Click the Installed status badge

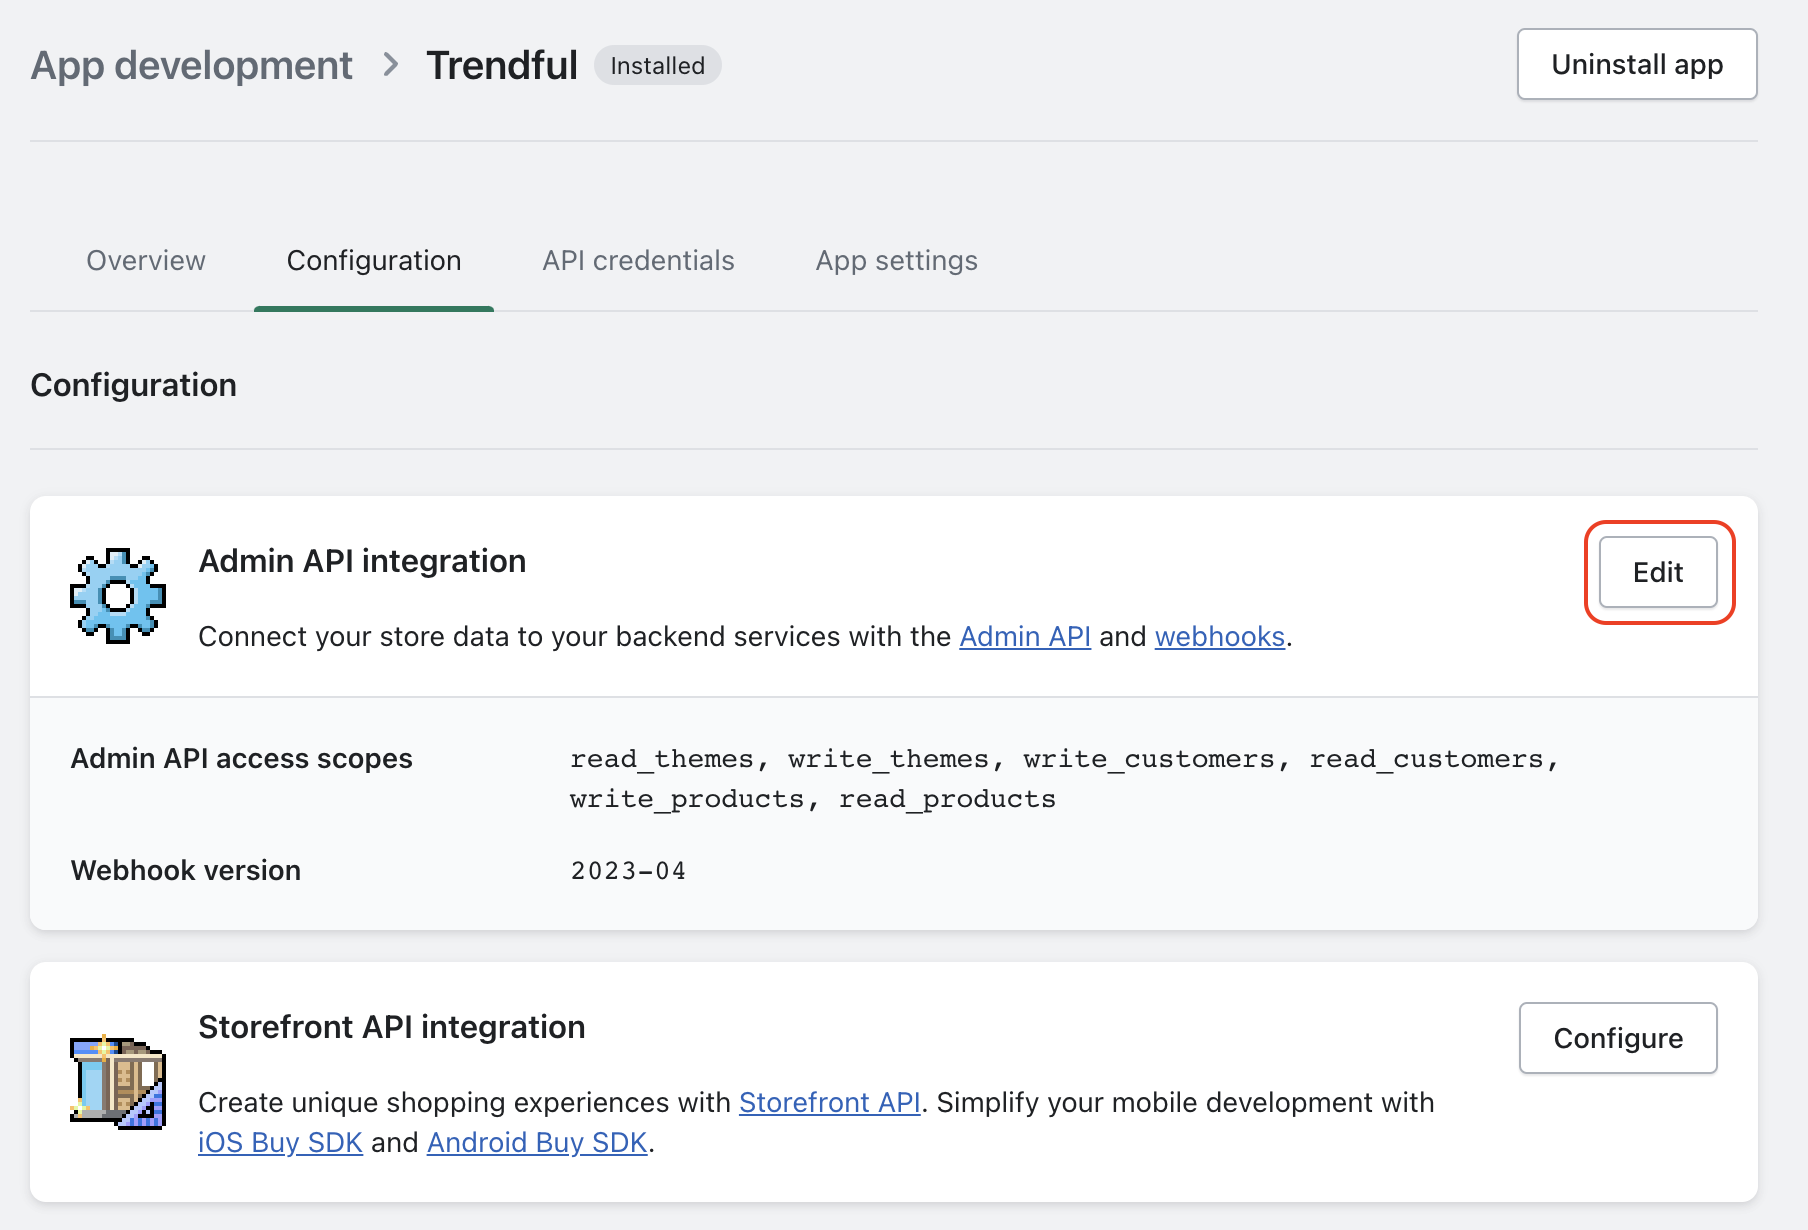(658, 65)
